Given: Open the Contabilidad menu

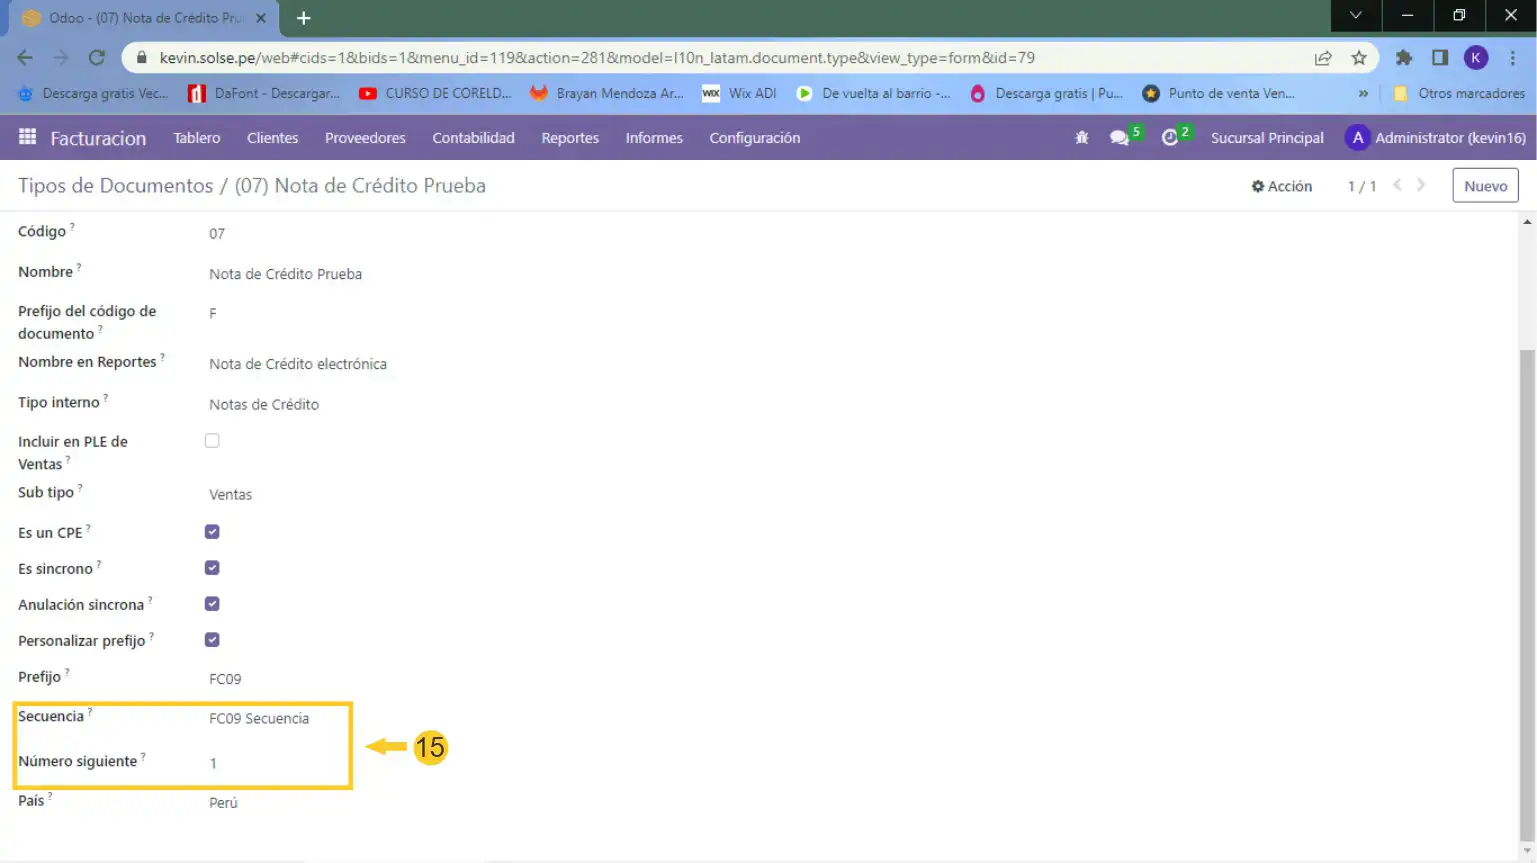Looking at the screenshot, I should (473, 138).
